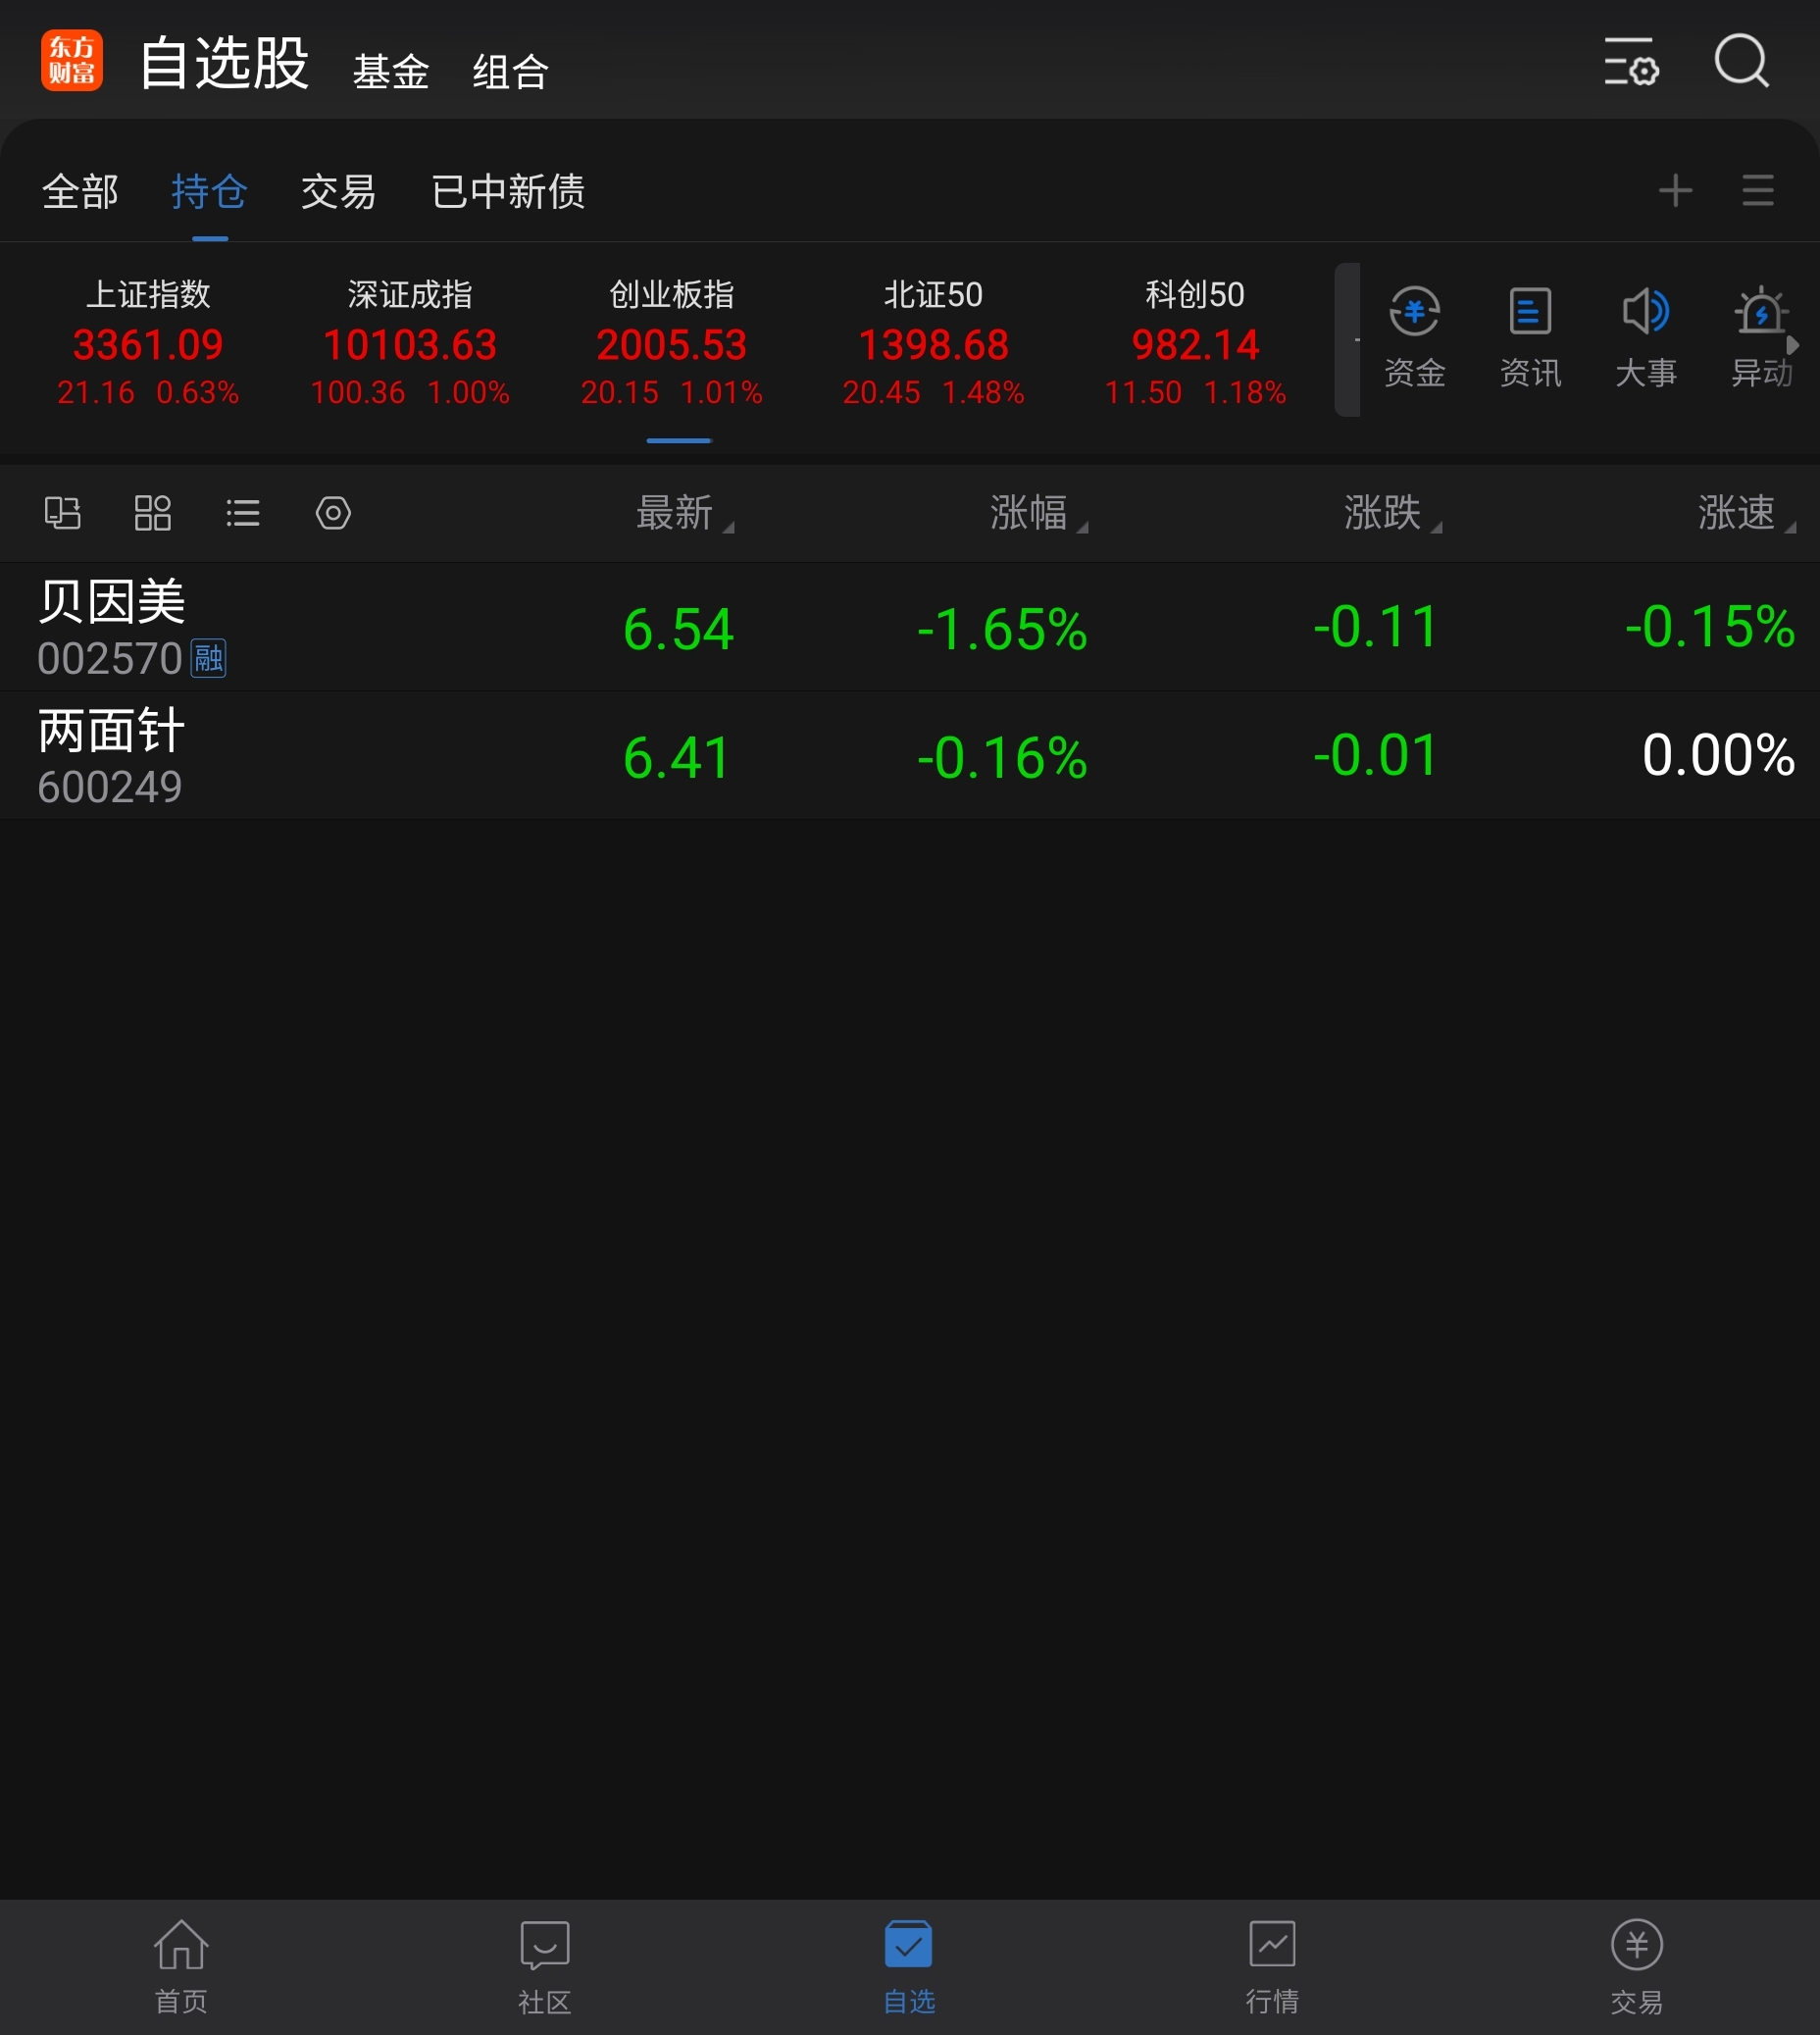Tap 两面针 change -0.16%
The width and height of the screenshot is (1820, 2035).
coord(1002,757)
